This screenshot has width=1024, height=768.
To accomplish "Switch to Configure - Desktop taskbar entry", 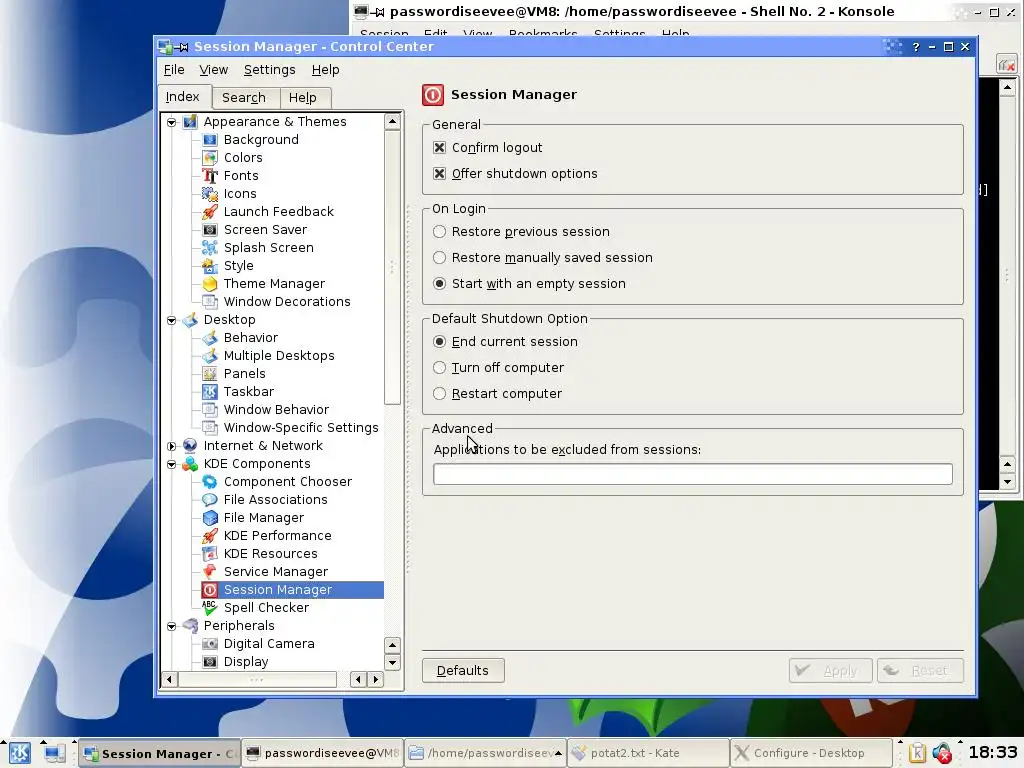I will pos(810,753).
